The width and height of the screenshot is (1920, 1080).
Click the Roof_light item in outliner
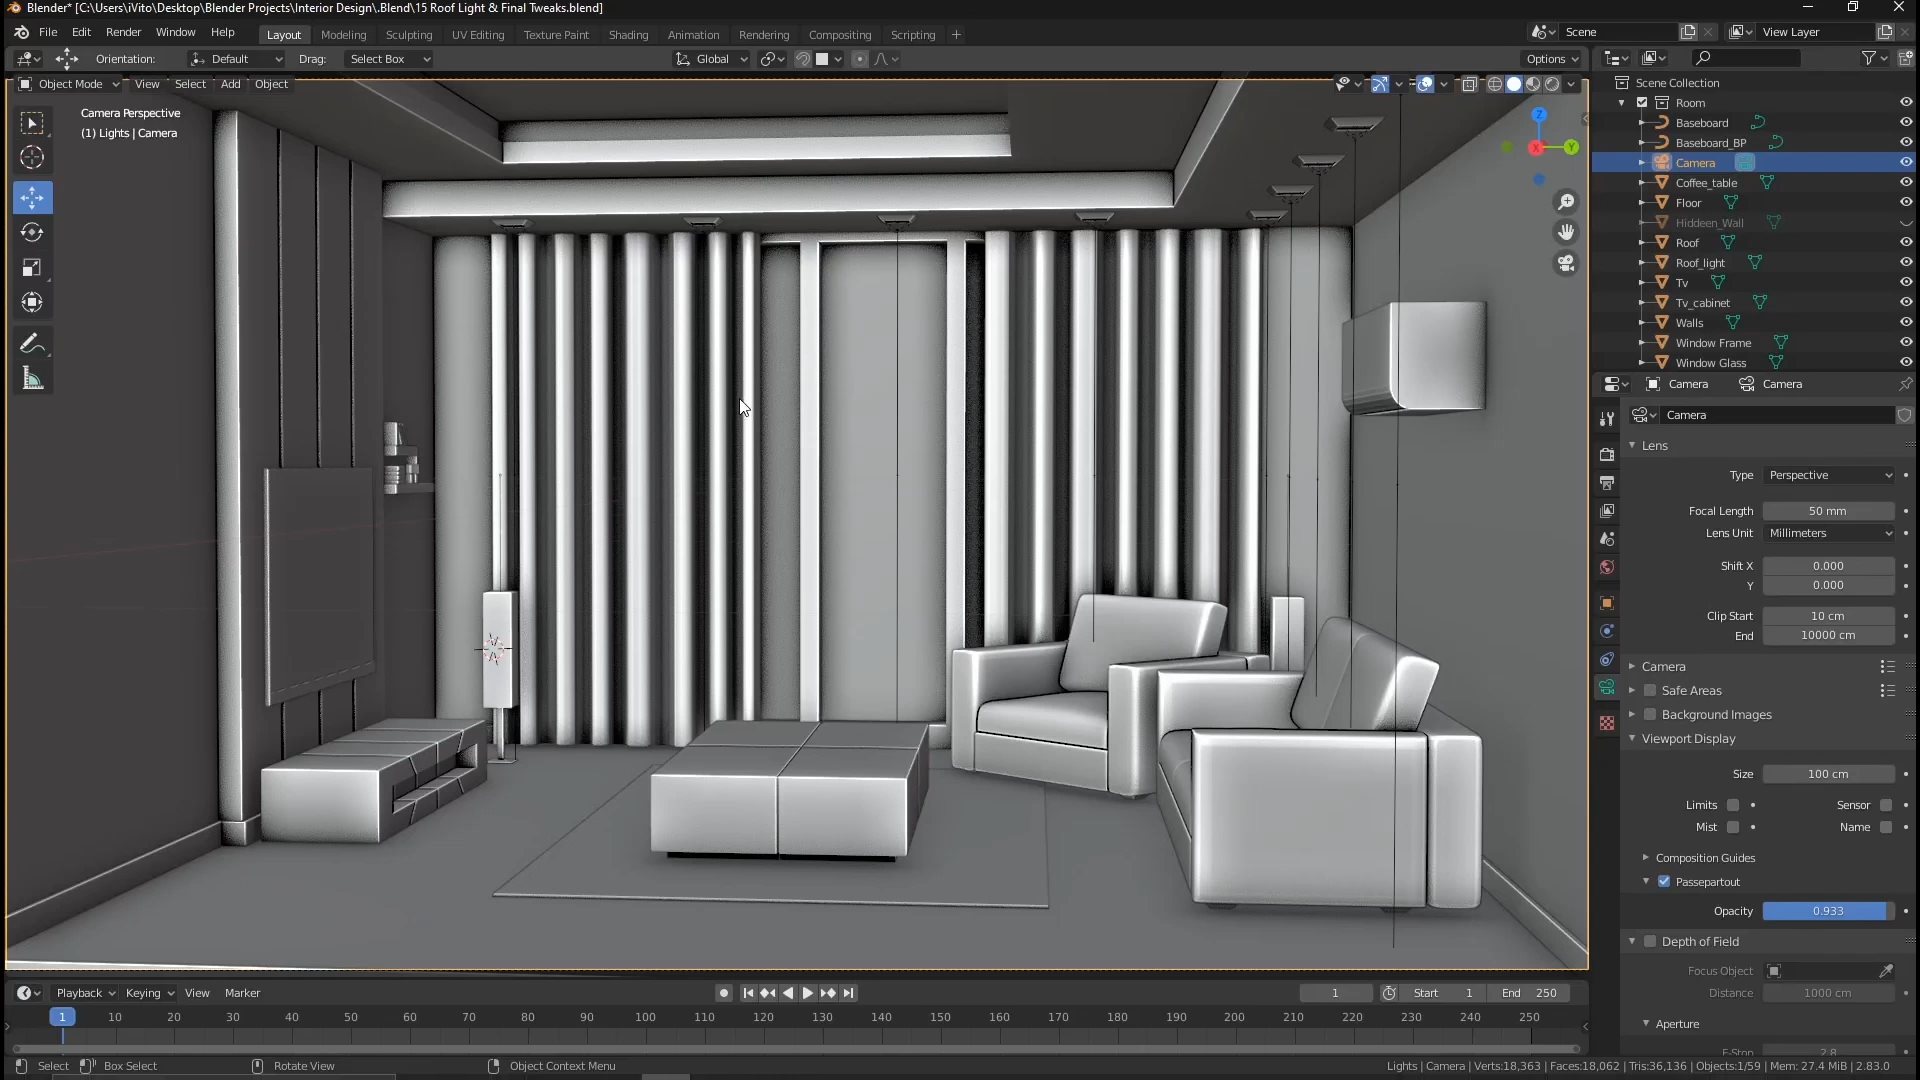[1700, 262]
